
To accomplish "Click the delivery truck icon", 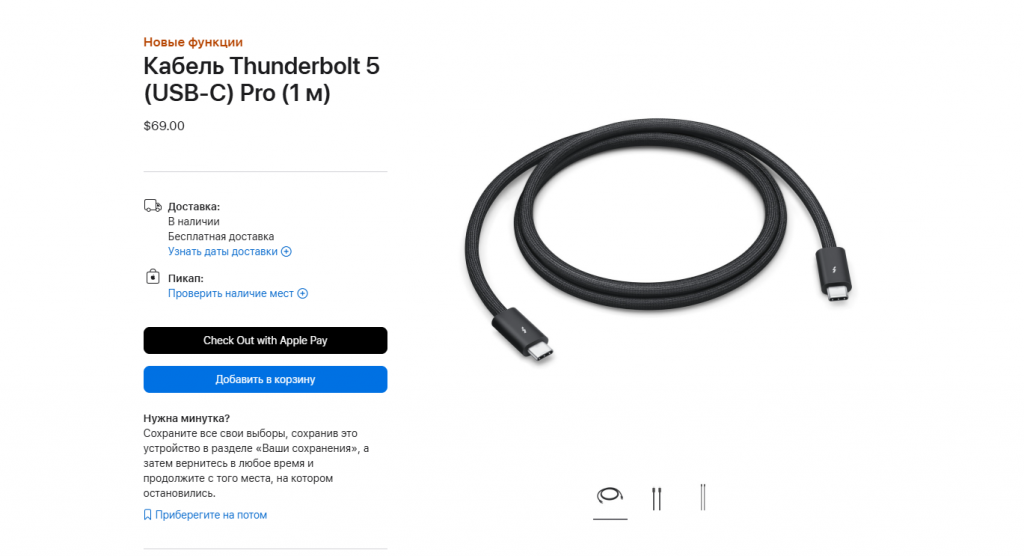I will coord(153,206).
